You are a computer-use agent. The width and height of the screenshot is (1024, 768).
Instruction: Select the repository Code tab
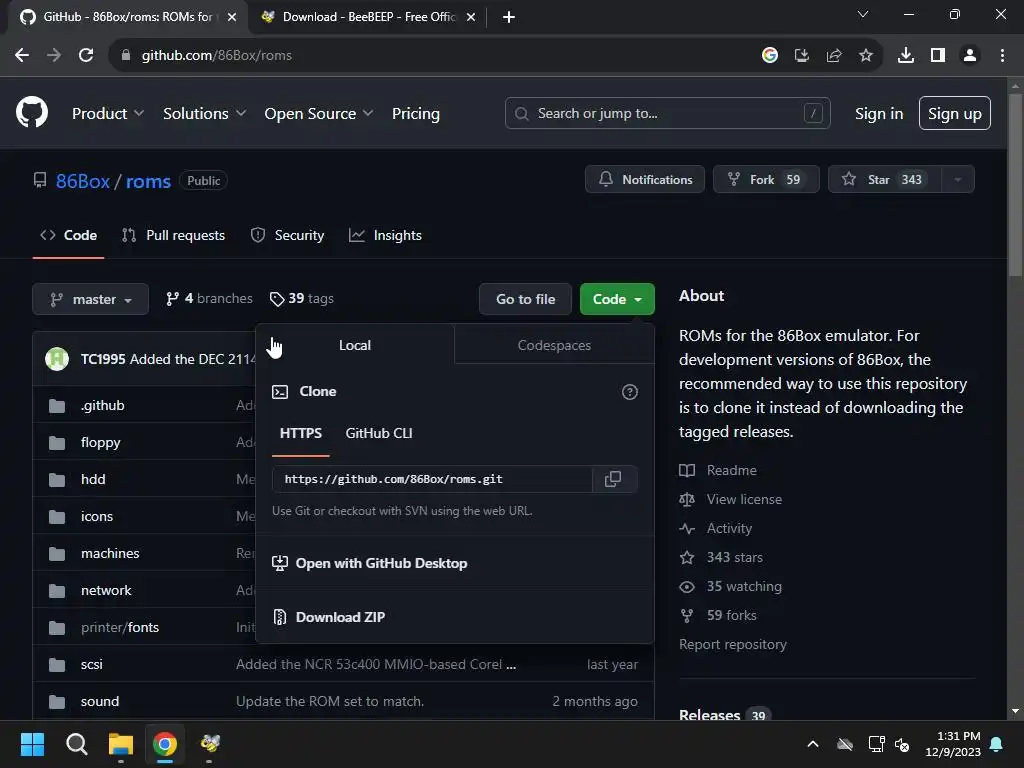(69, 235)
